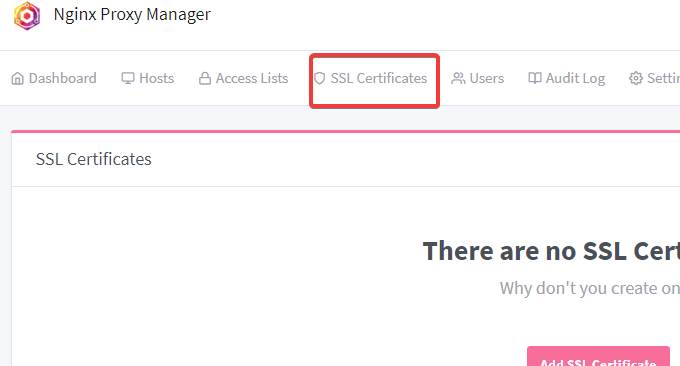680x366 pixels.
Task: Open the Nginx Proxy Manager title link
Action: (132, 15)
